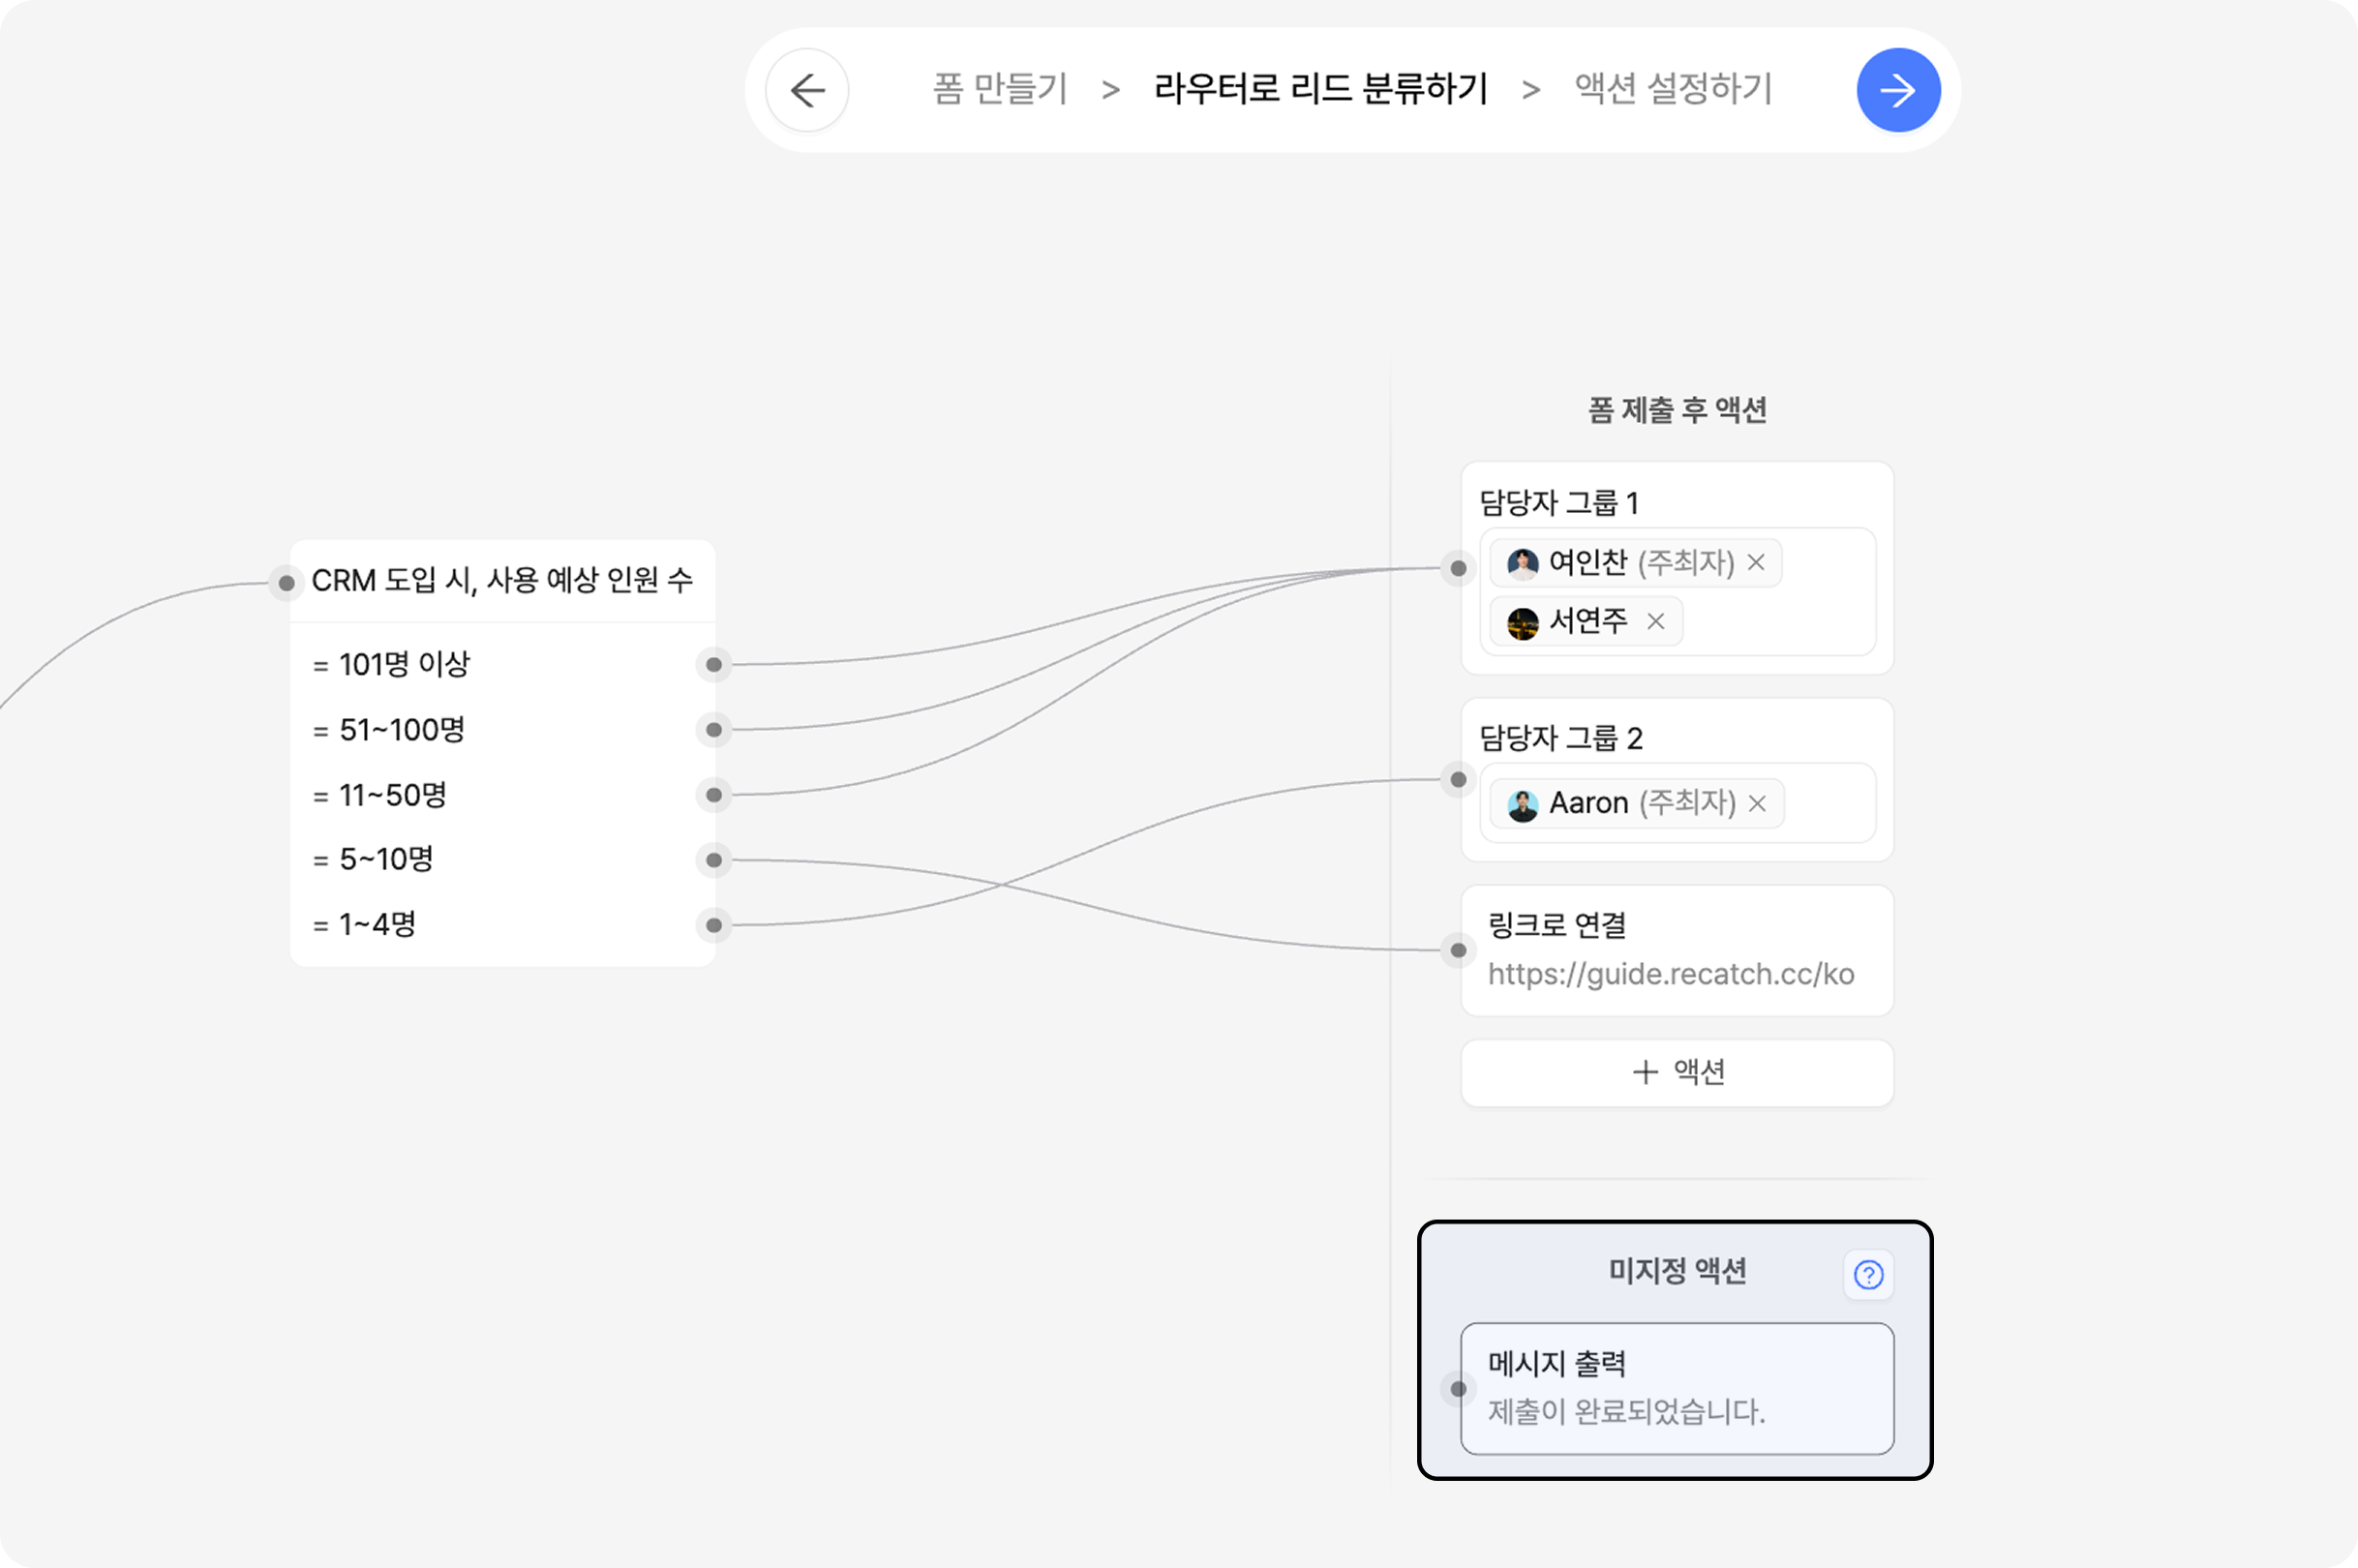
Task: Select the 라우터로 리드 분류하기 step
Action: 1320,90
